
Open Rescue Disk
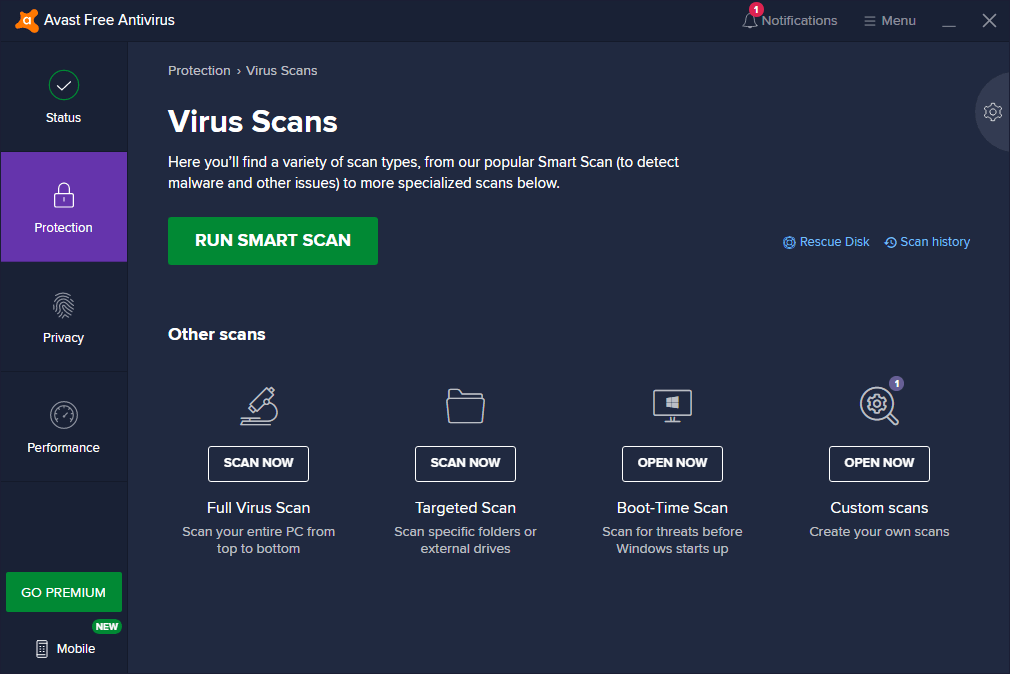tap(826, 241)
